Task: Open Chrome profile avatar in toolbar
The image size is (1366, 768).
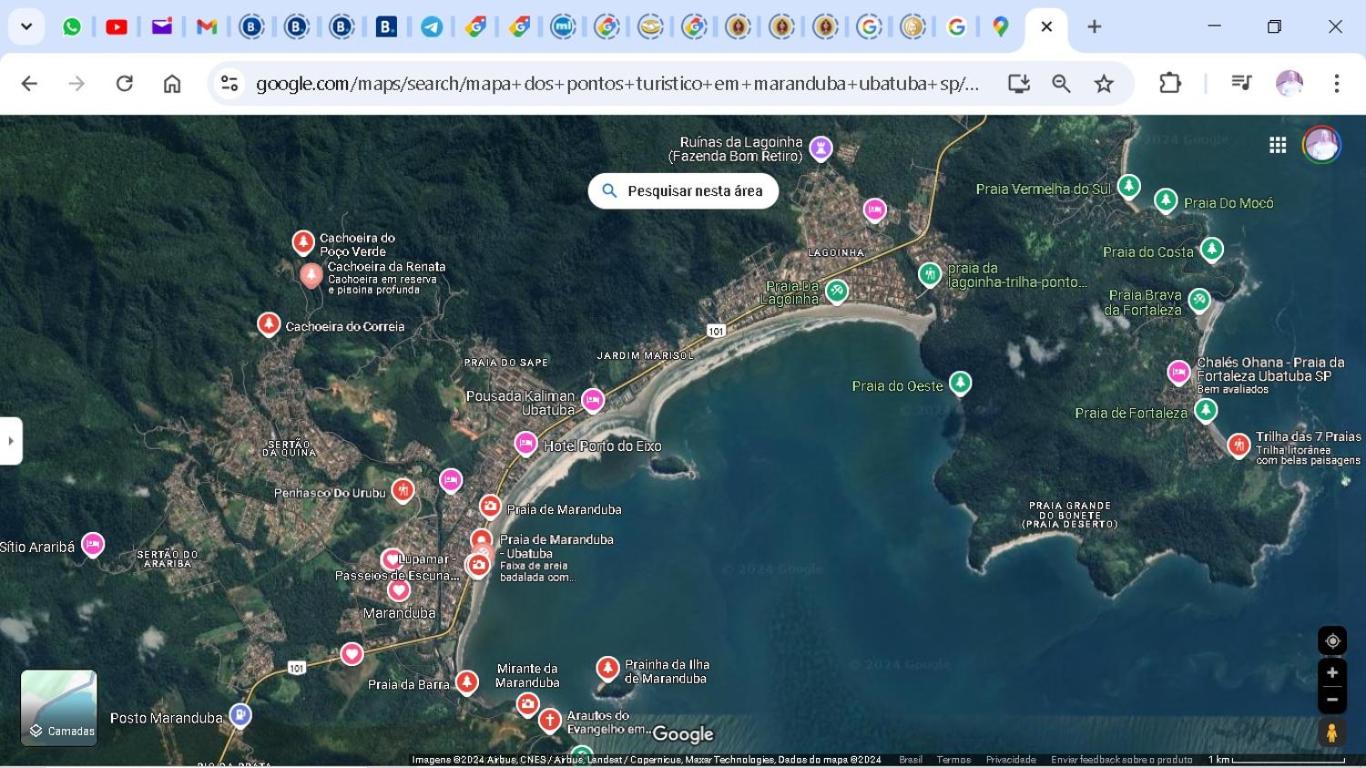Action: point(1289,84)
